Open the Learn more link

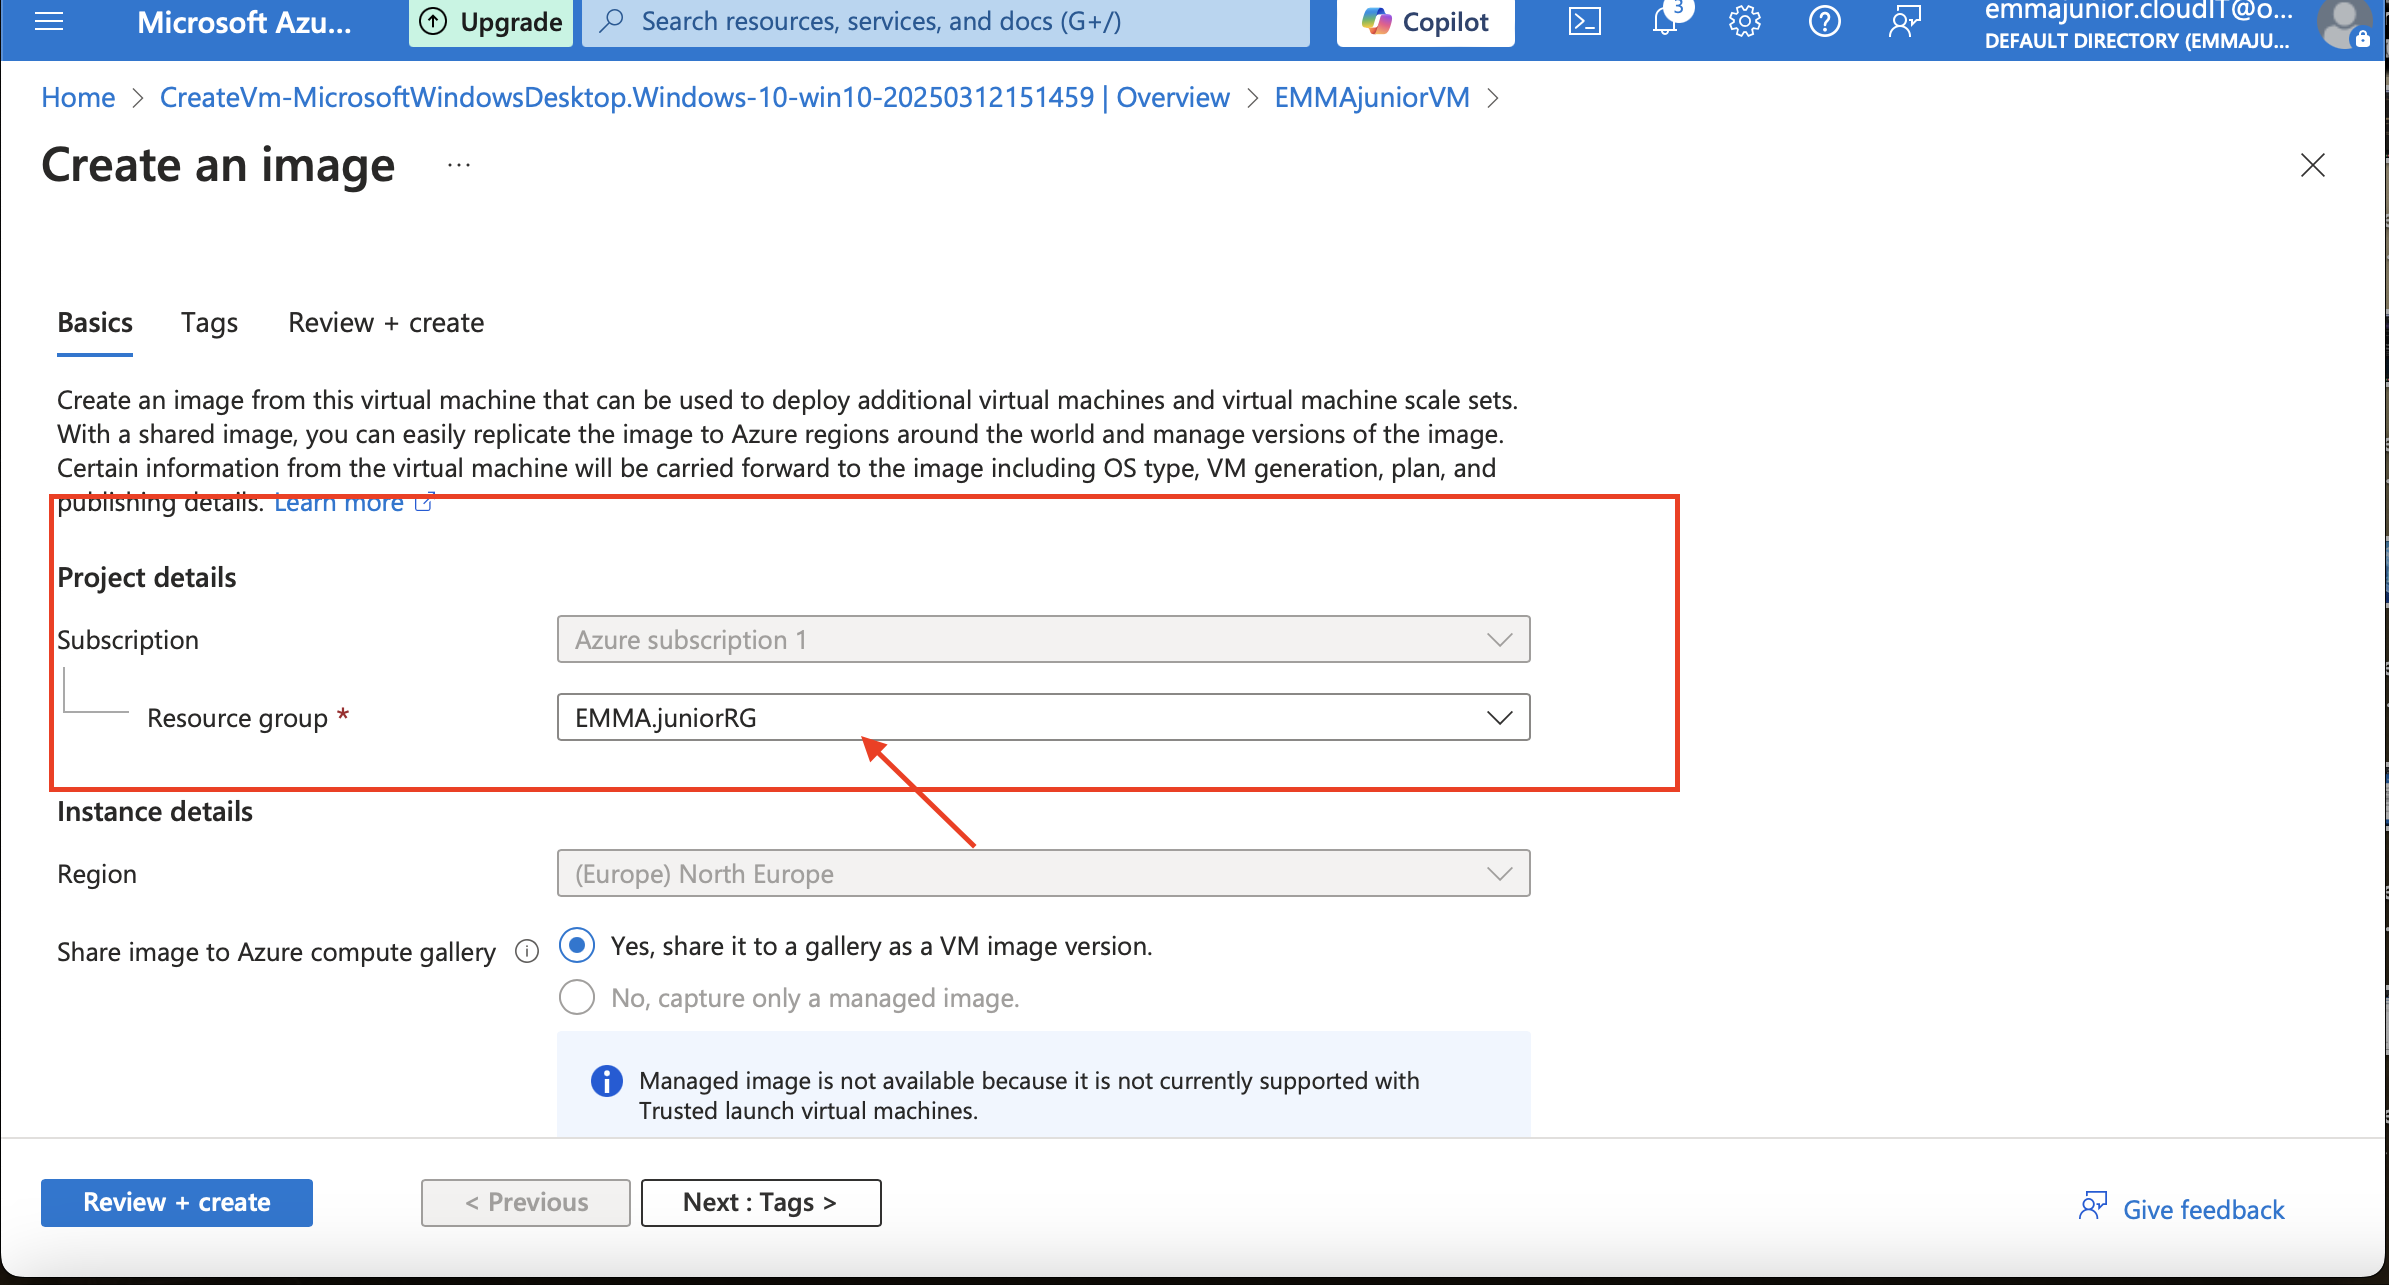click(339, 502)
